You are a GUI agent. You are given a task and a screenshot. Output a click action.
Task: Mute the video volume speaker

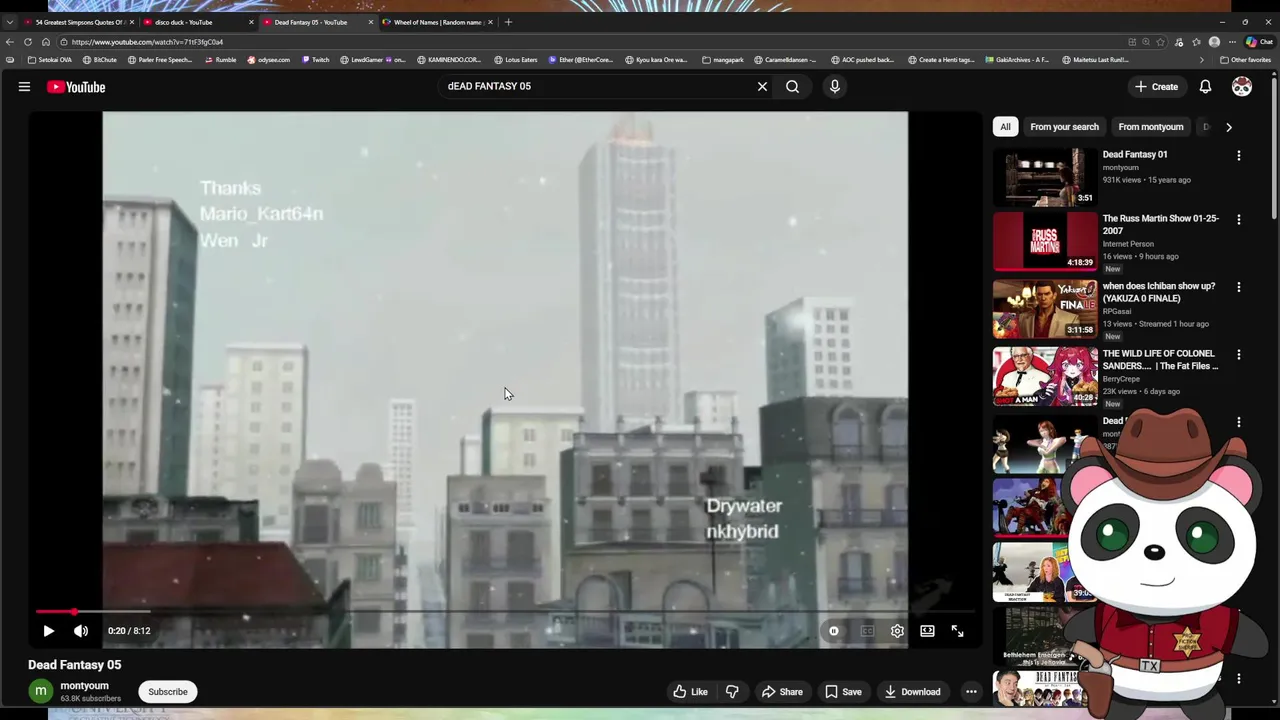81,631
